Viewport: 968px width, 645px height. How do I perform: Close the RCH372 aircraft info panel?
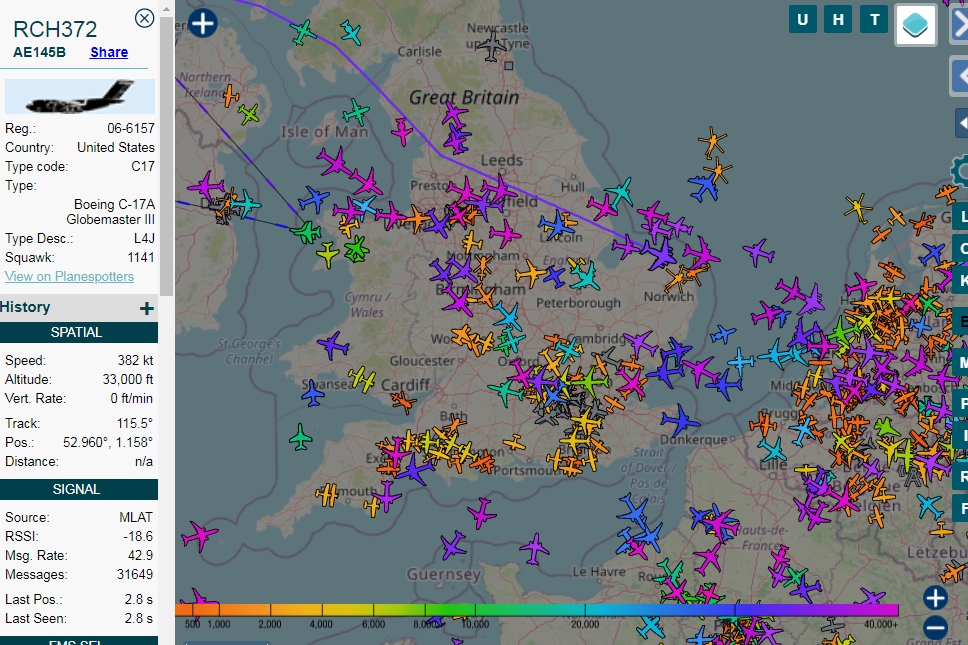tap(144, 19)
